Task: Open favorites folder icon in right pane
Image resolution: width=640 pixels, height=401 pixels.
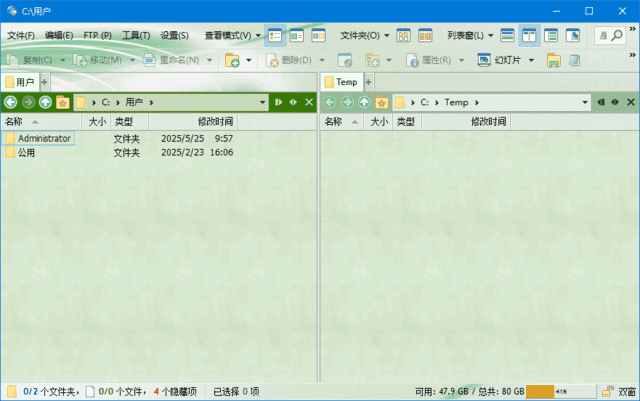Action: pos(381,102)
